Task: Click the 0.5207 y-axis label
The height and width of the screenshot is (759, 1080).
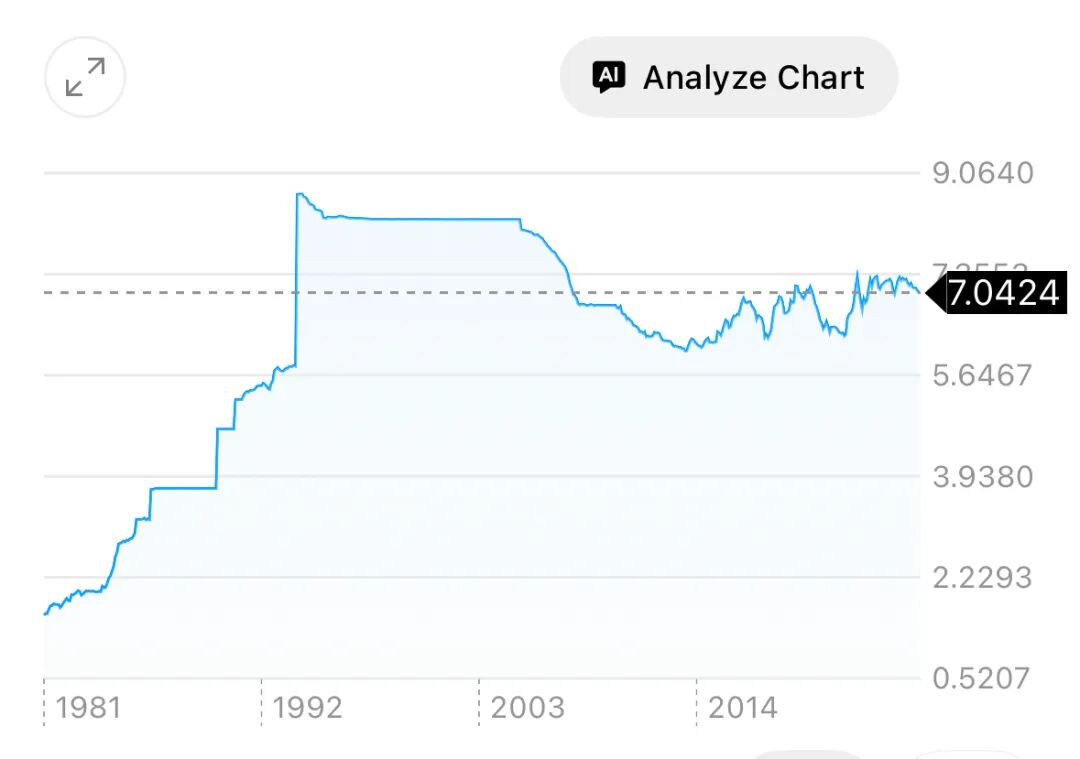Action: [983, 678]
